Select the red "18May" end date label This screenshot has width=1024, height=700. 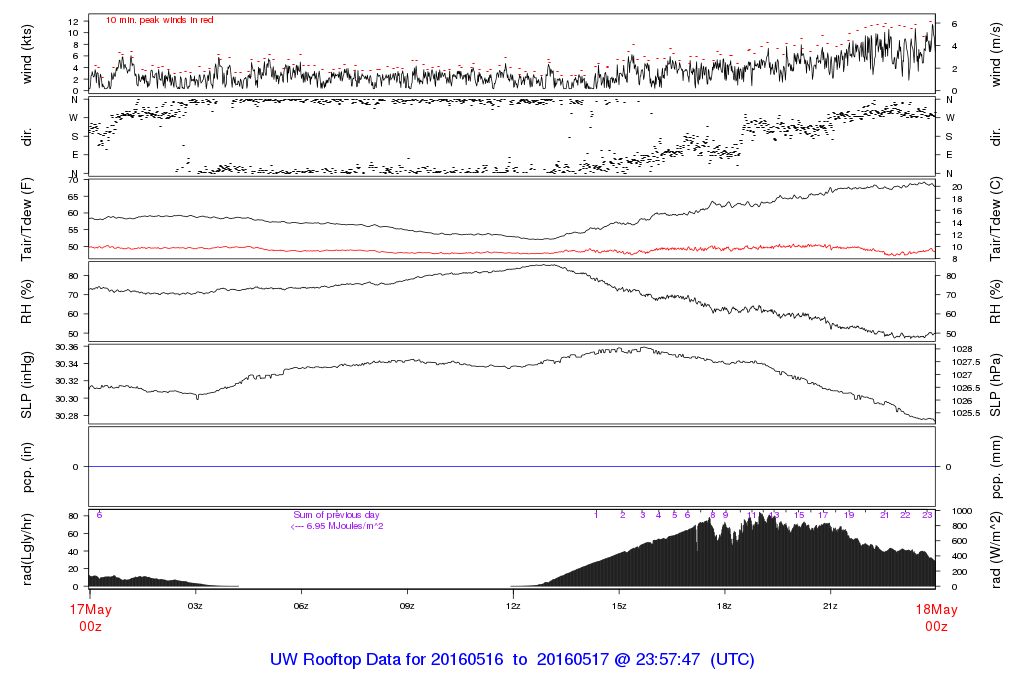point(936,609)
